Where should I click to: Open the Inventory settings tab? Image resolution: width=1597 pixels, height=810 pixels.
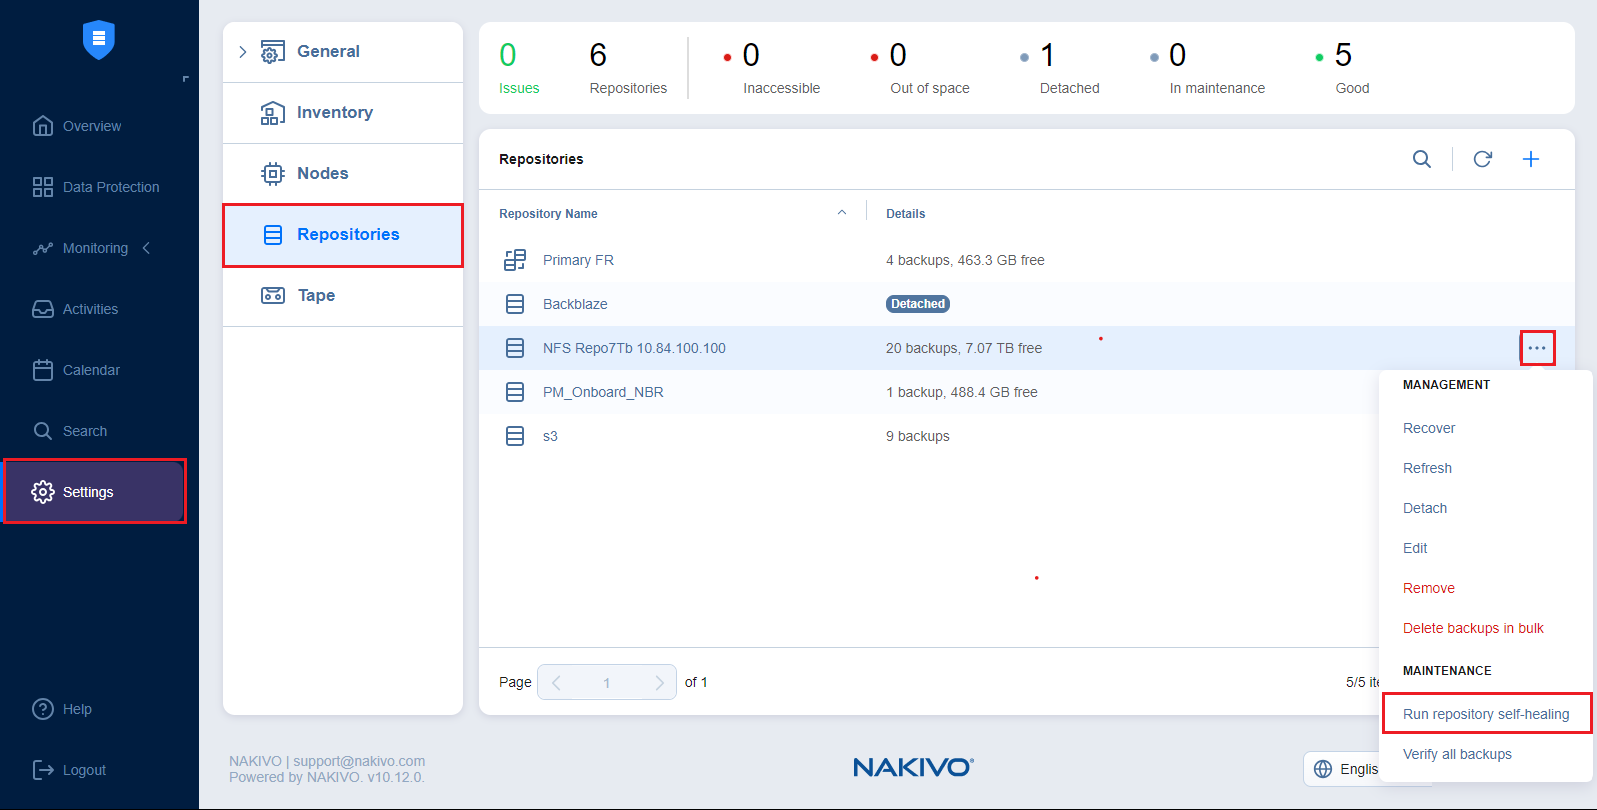click(x=334, y=113)
